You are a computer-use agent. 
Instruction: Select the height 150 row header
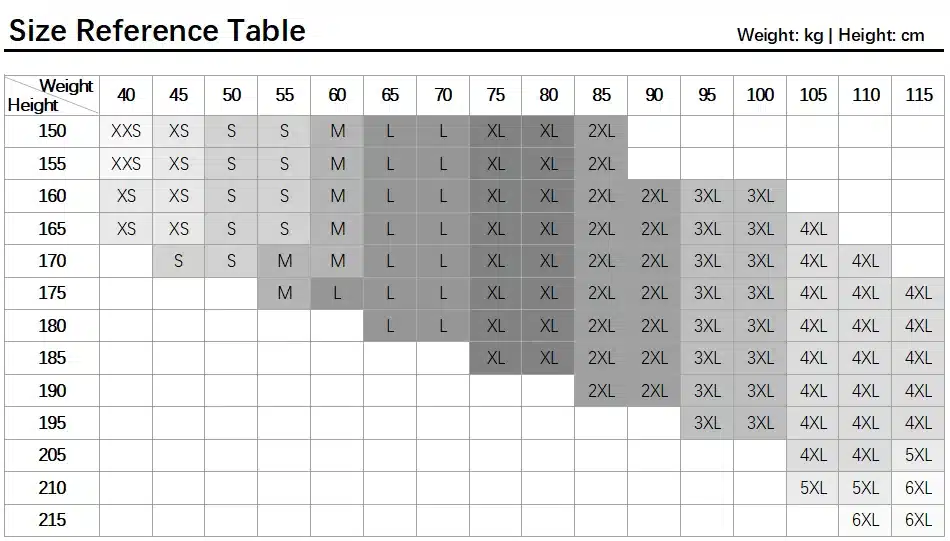tap(52, 131)
